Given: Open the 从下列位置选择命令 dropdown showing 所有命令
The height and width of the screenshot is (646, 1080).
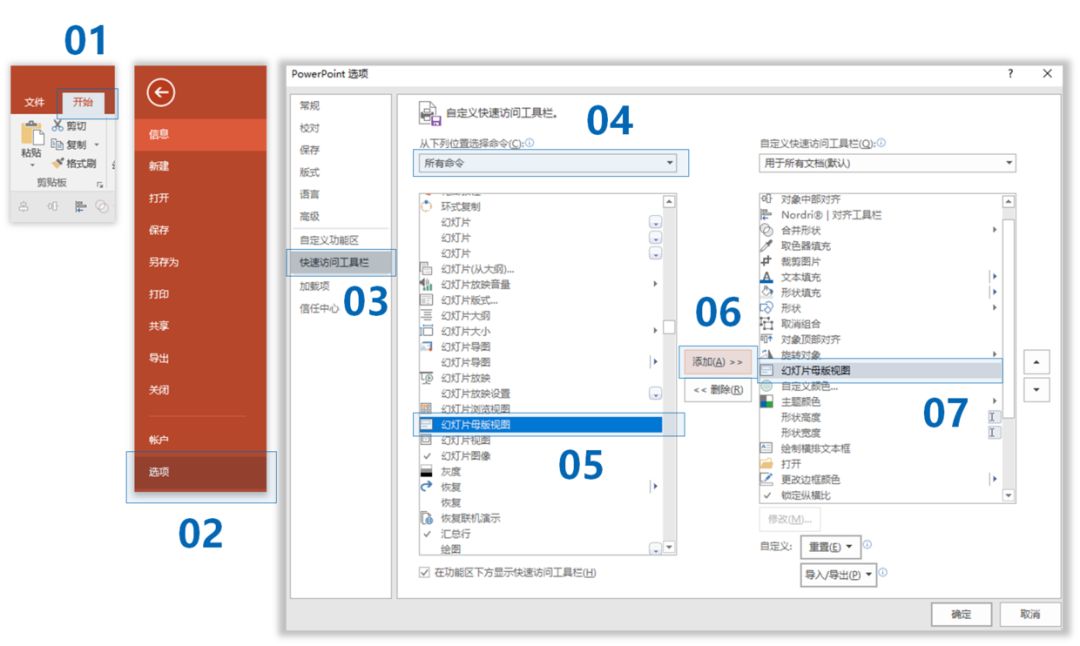Looking at the screenshot, I should pyautogui.click(x=548, y=163).
